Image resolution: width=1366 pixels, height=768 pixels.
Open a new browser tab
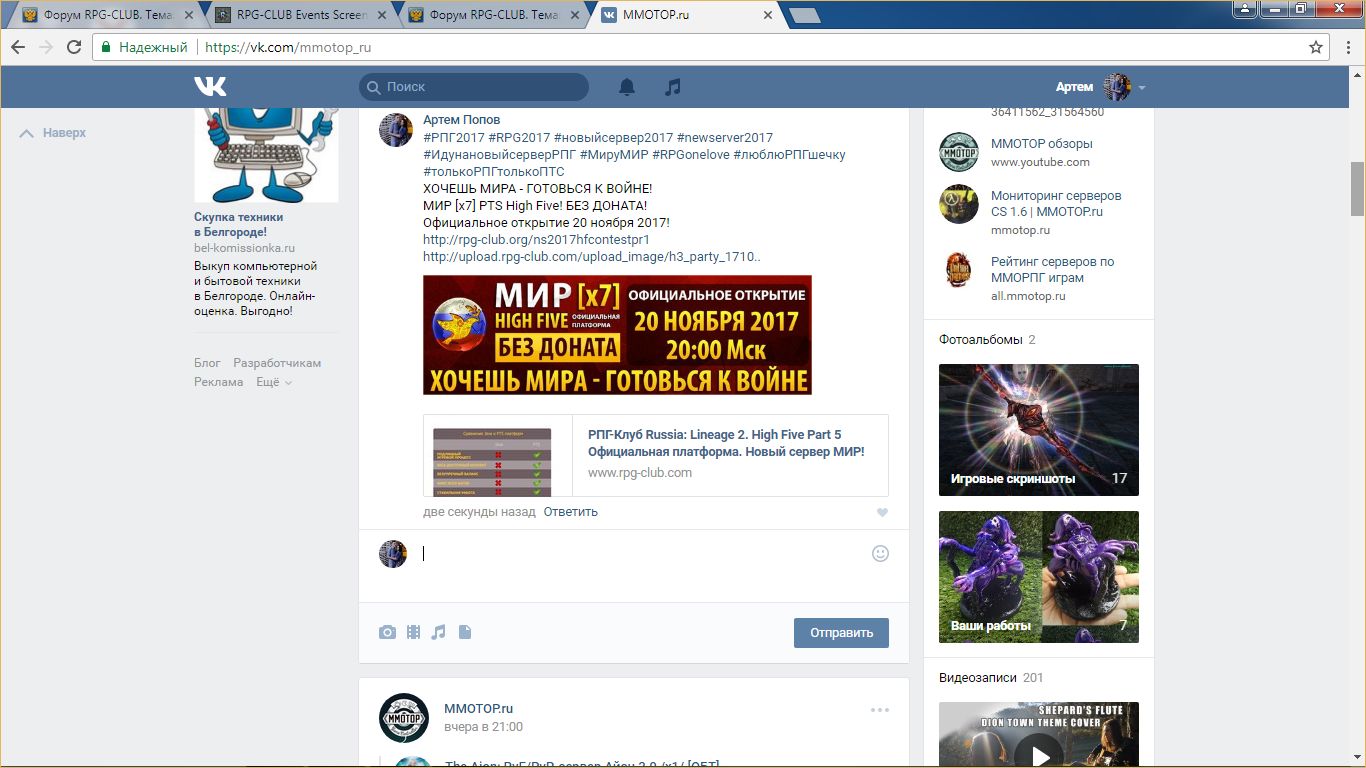pyautogui.click(x=803, y=15)
